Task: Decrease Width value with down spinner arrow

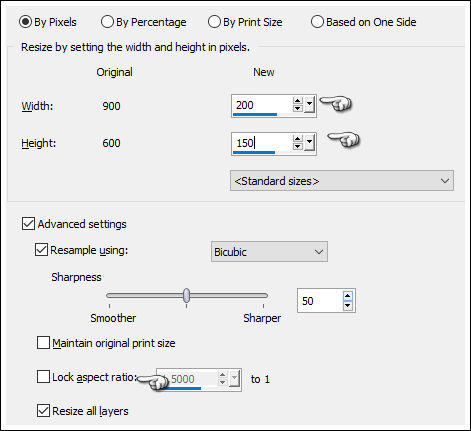Action: (x=297, y=108)
